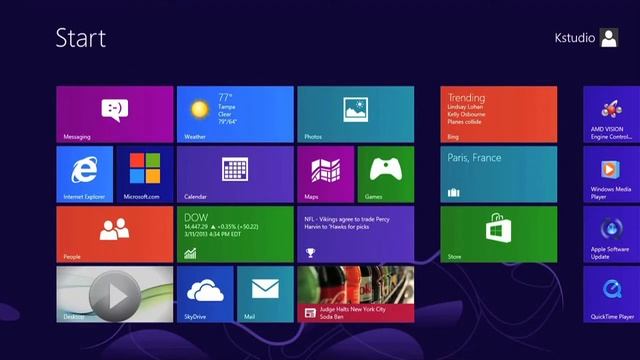Open the Paris, France travel tile
The height and width of the screenshot is (360, 640).
[499, 174]
